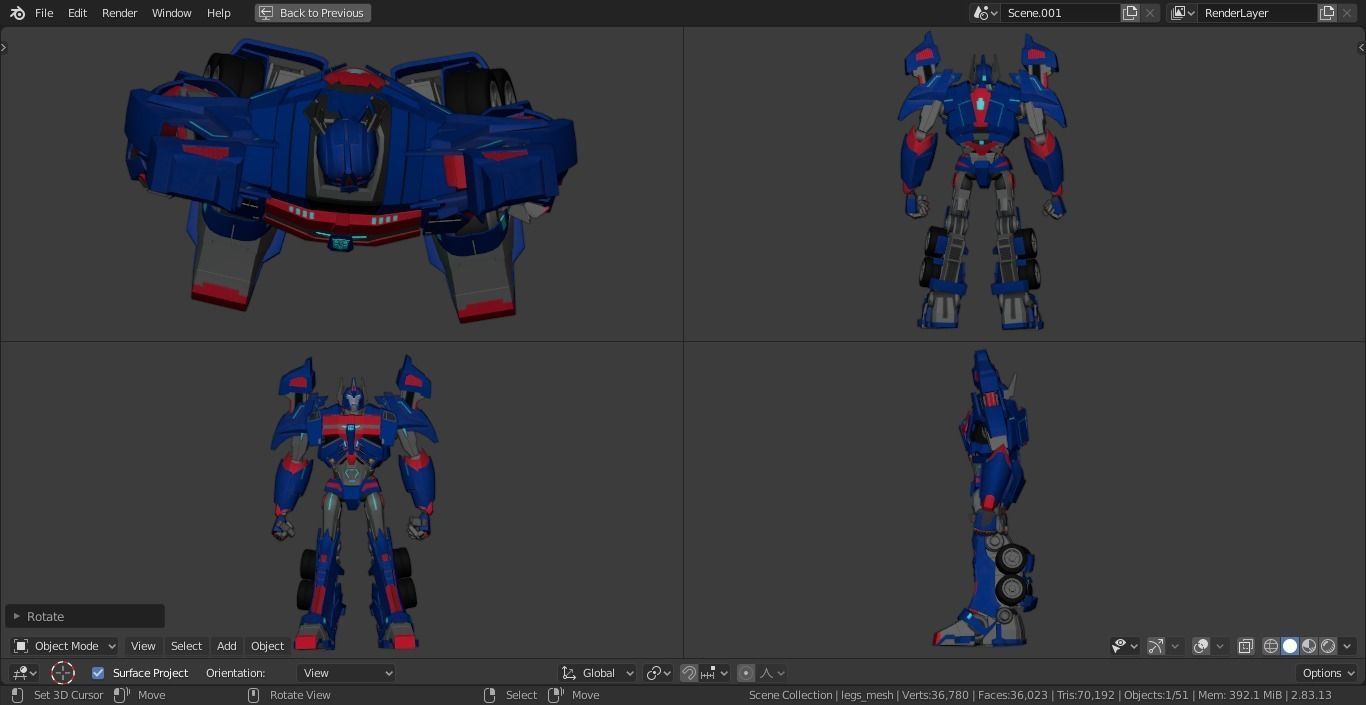Open the view layer browse dropdown

[x=1182, y=13]
